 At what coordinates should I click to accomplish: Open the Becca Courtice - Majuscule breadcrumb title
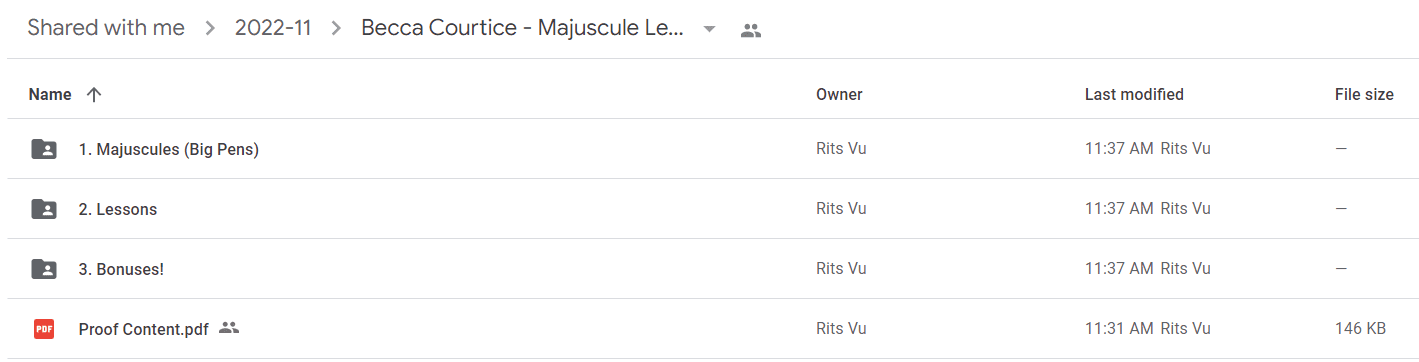[523, 28]
